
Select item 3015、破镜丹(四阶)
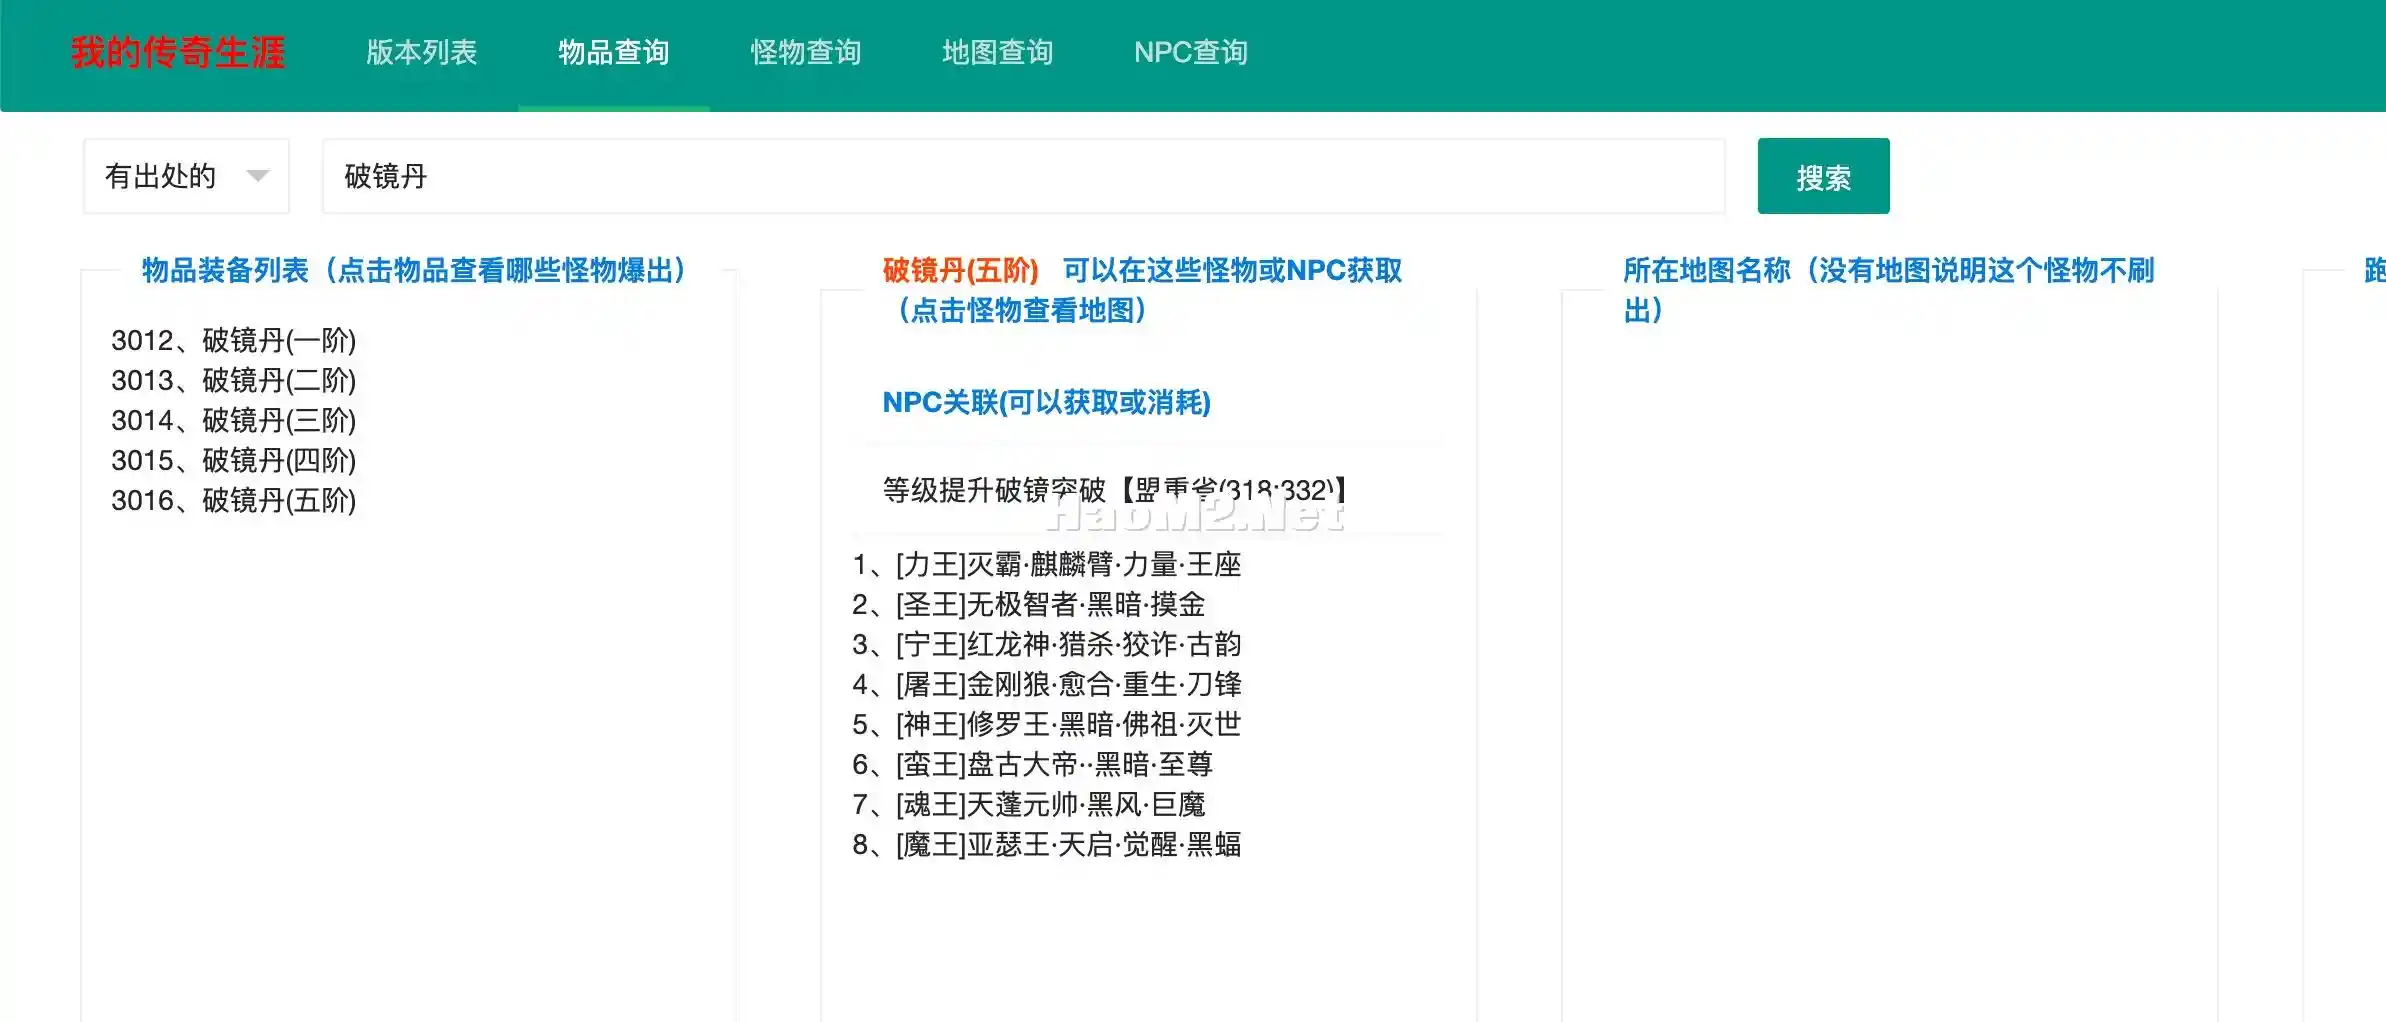234,460
